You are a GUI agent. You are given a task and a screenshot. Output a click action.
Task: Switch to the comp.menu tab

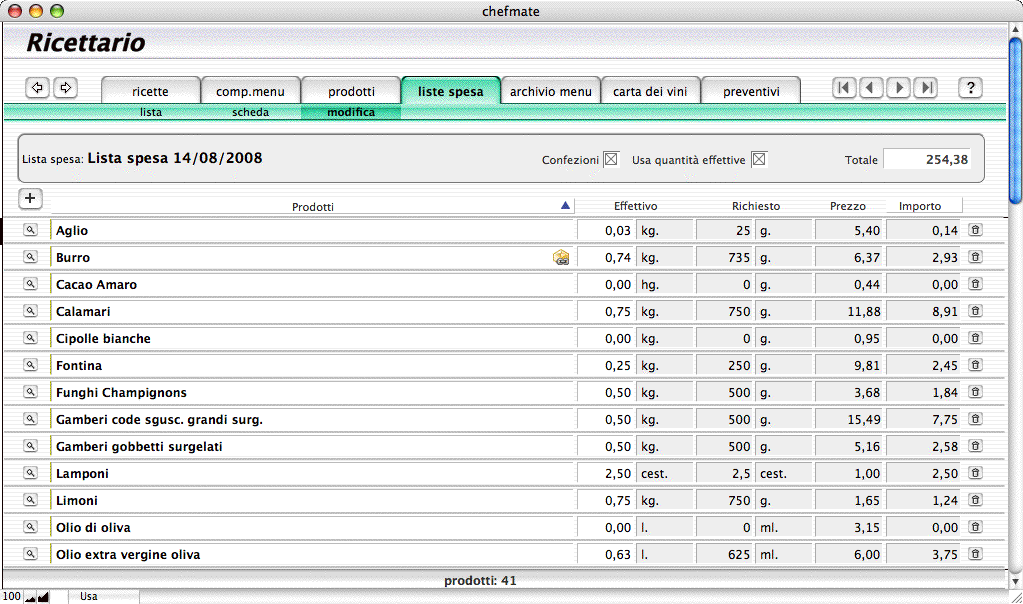pyautogui.click(x=251, y=91)
